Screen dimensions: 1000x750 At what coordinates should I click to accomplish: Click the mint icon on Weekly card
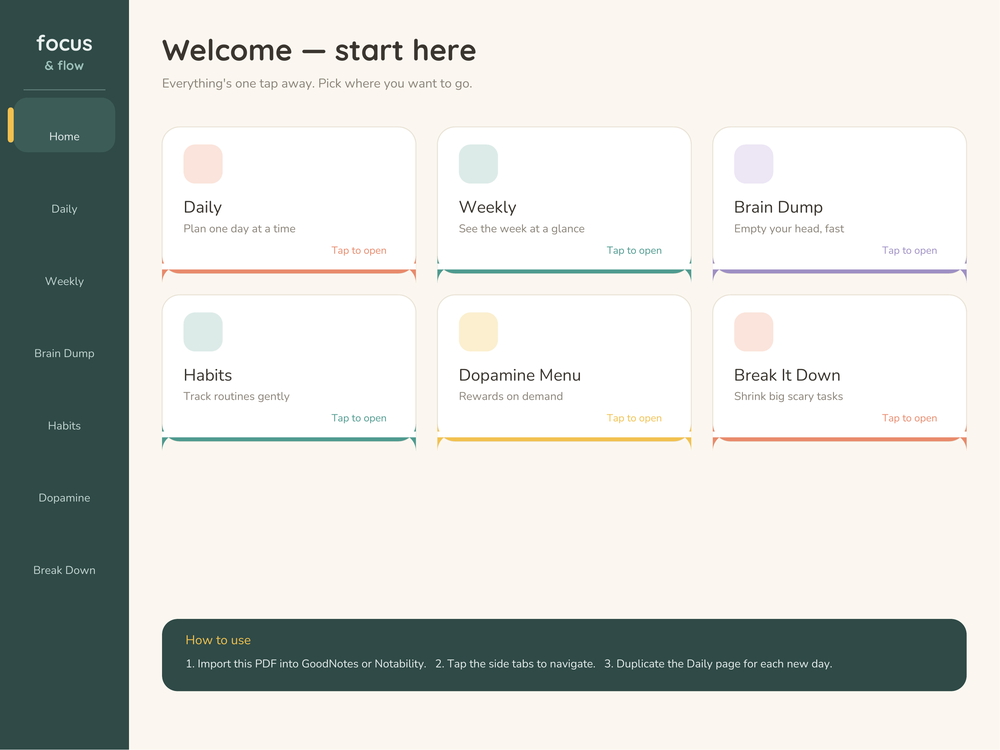coord(478,164)
